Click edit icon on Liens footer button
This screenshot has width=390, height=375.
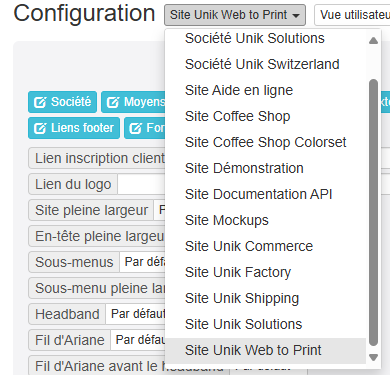(x=40, y=128)
